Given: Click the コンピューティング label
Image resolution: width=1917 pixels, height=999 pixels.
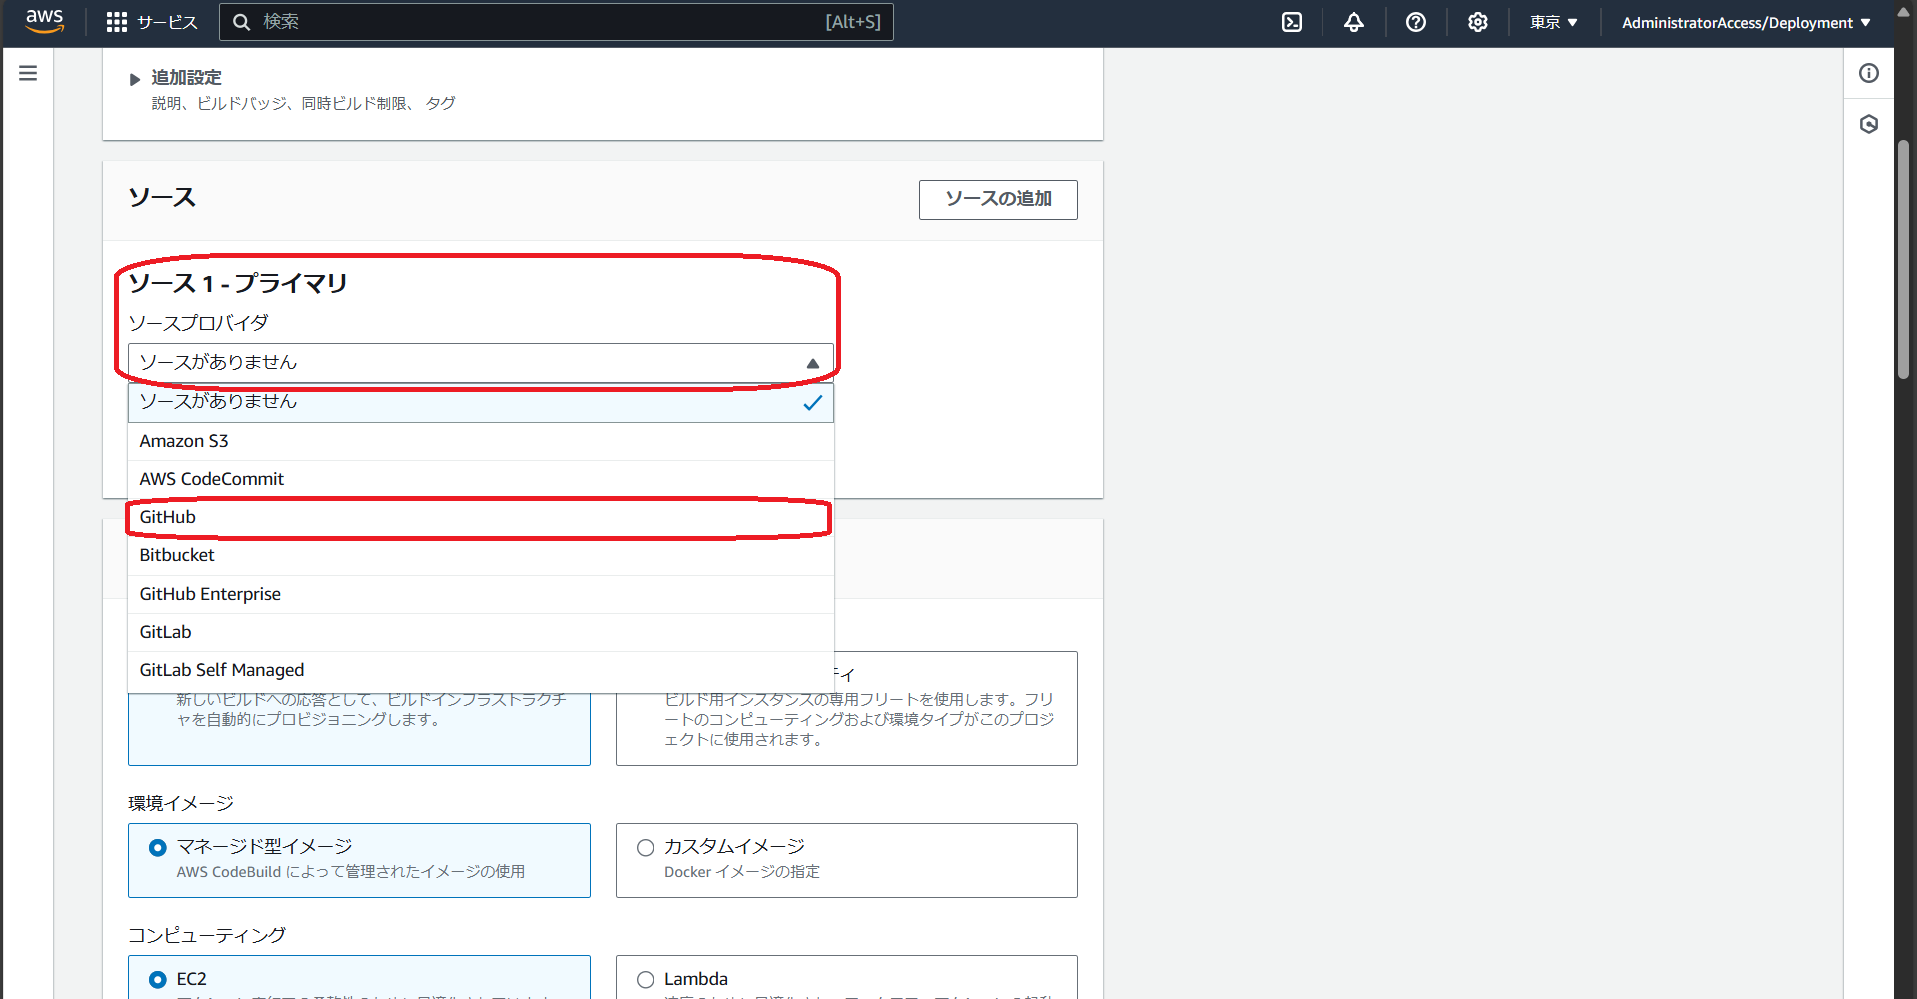Looking at the screenshot, I should coord(207,935).
